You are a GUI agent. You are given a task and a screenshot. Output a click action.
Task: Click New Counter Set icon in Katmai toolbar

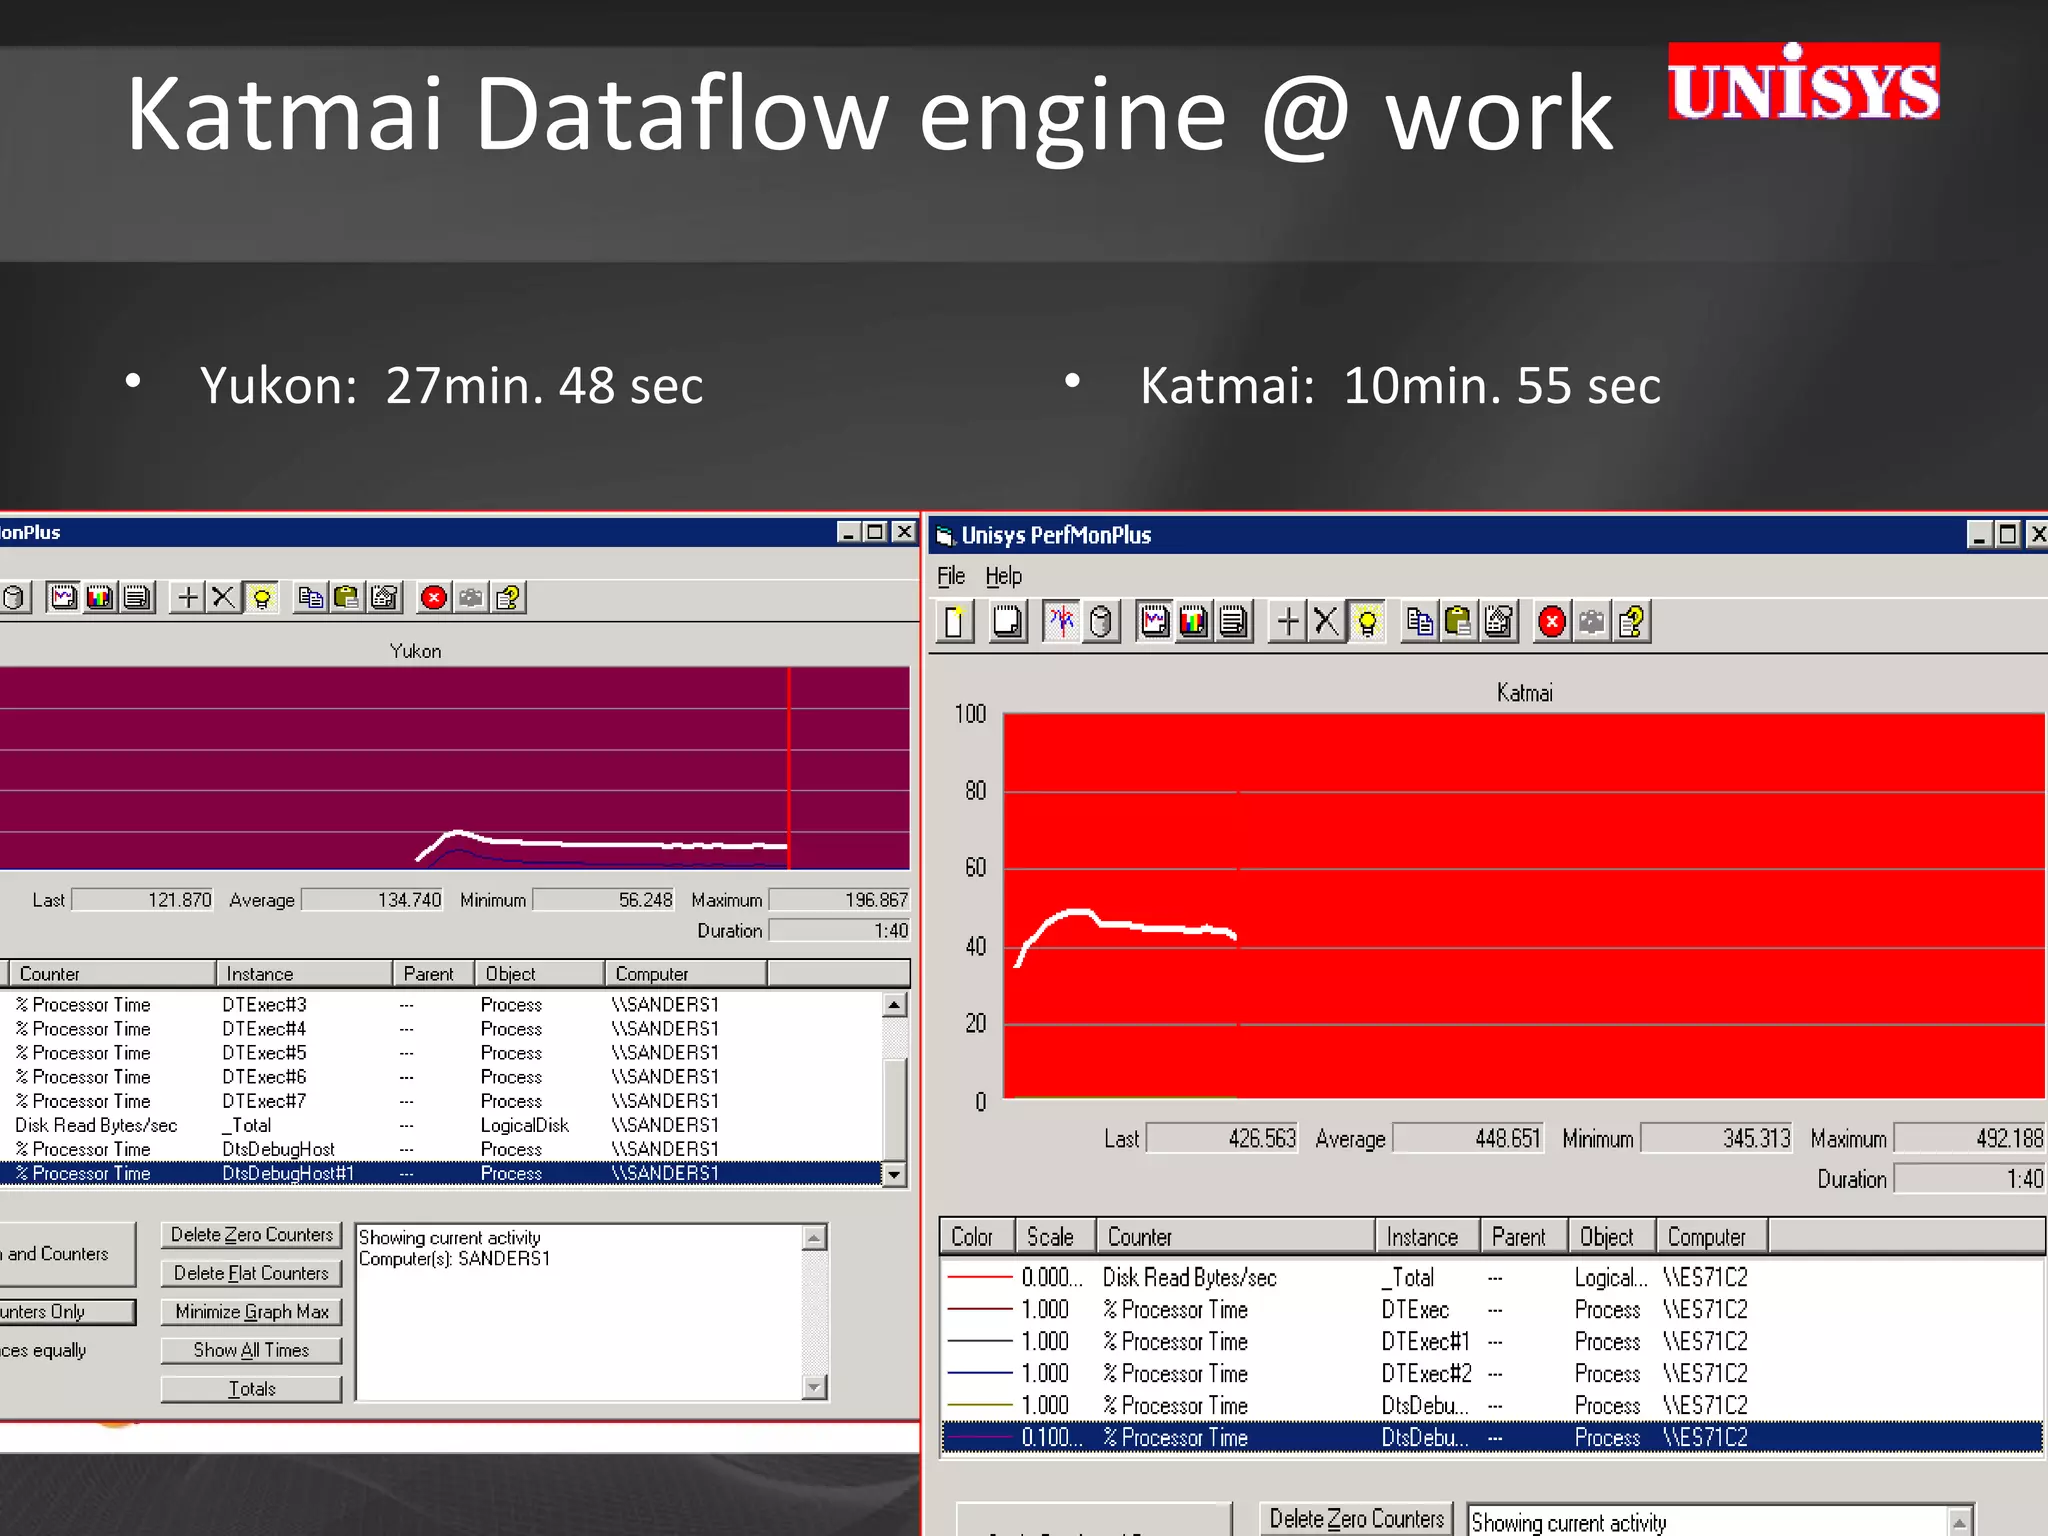click(955, 622)
